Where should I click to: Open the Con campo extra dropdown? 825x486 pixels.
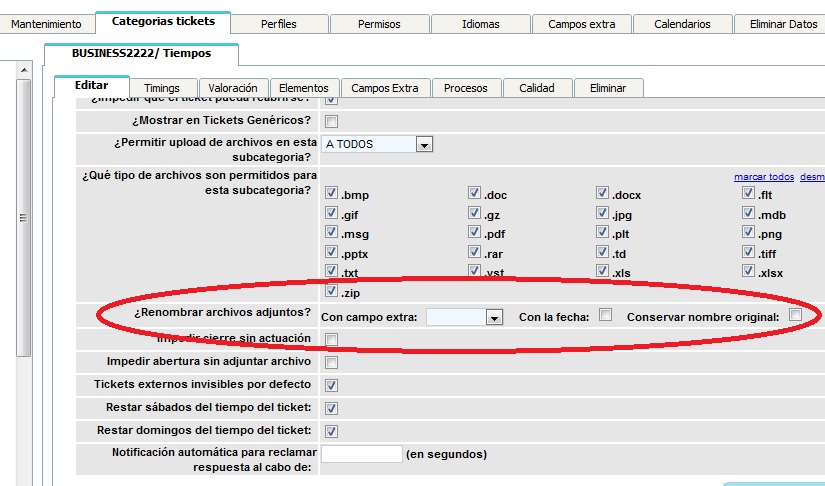(x=464, y=317)
